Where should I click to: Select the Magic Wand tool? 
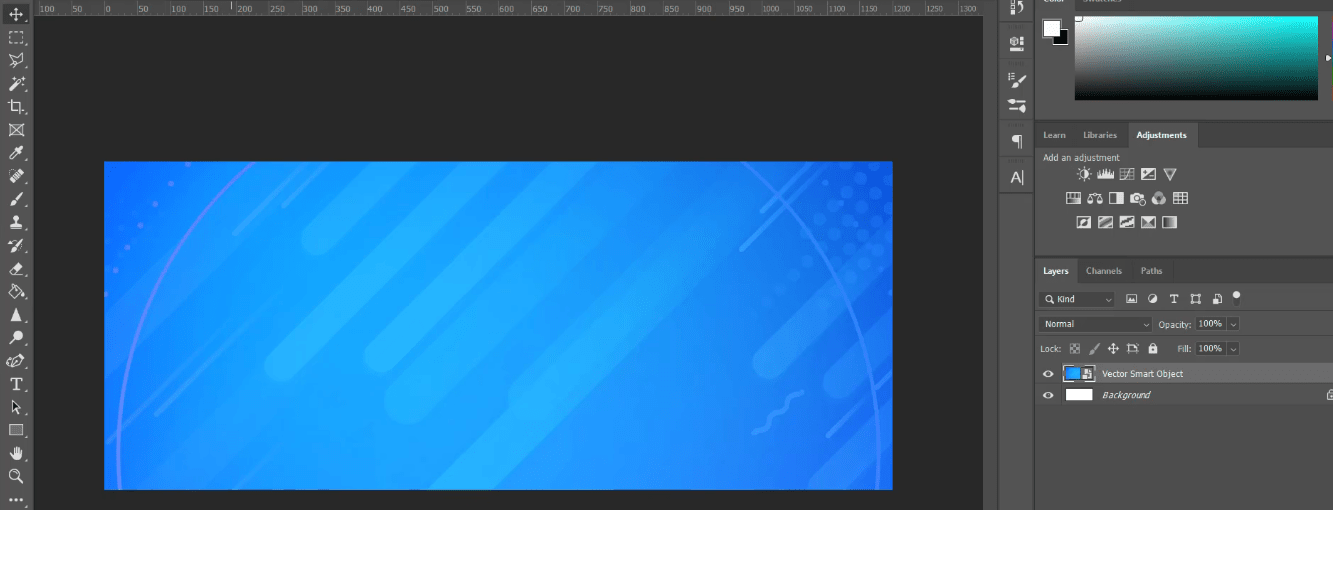click(16, 84)
